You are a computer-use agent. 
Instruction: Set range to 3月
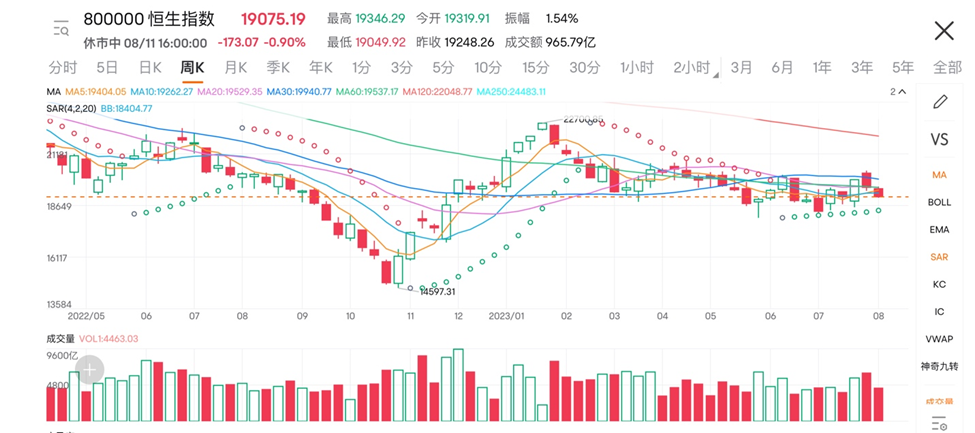pos(741,67)
